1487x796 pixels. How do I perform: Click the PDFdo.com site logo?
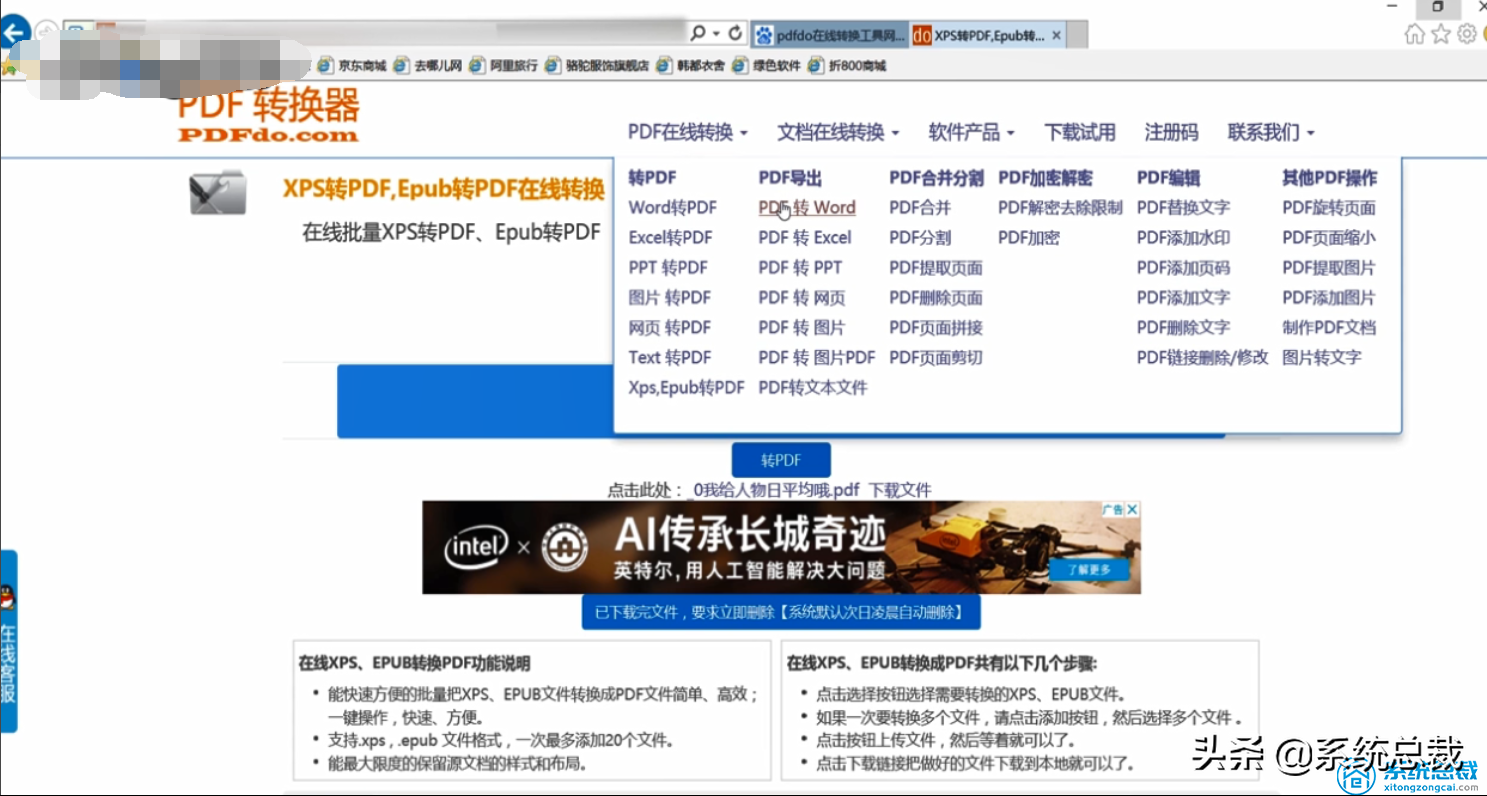pos(268,116)
